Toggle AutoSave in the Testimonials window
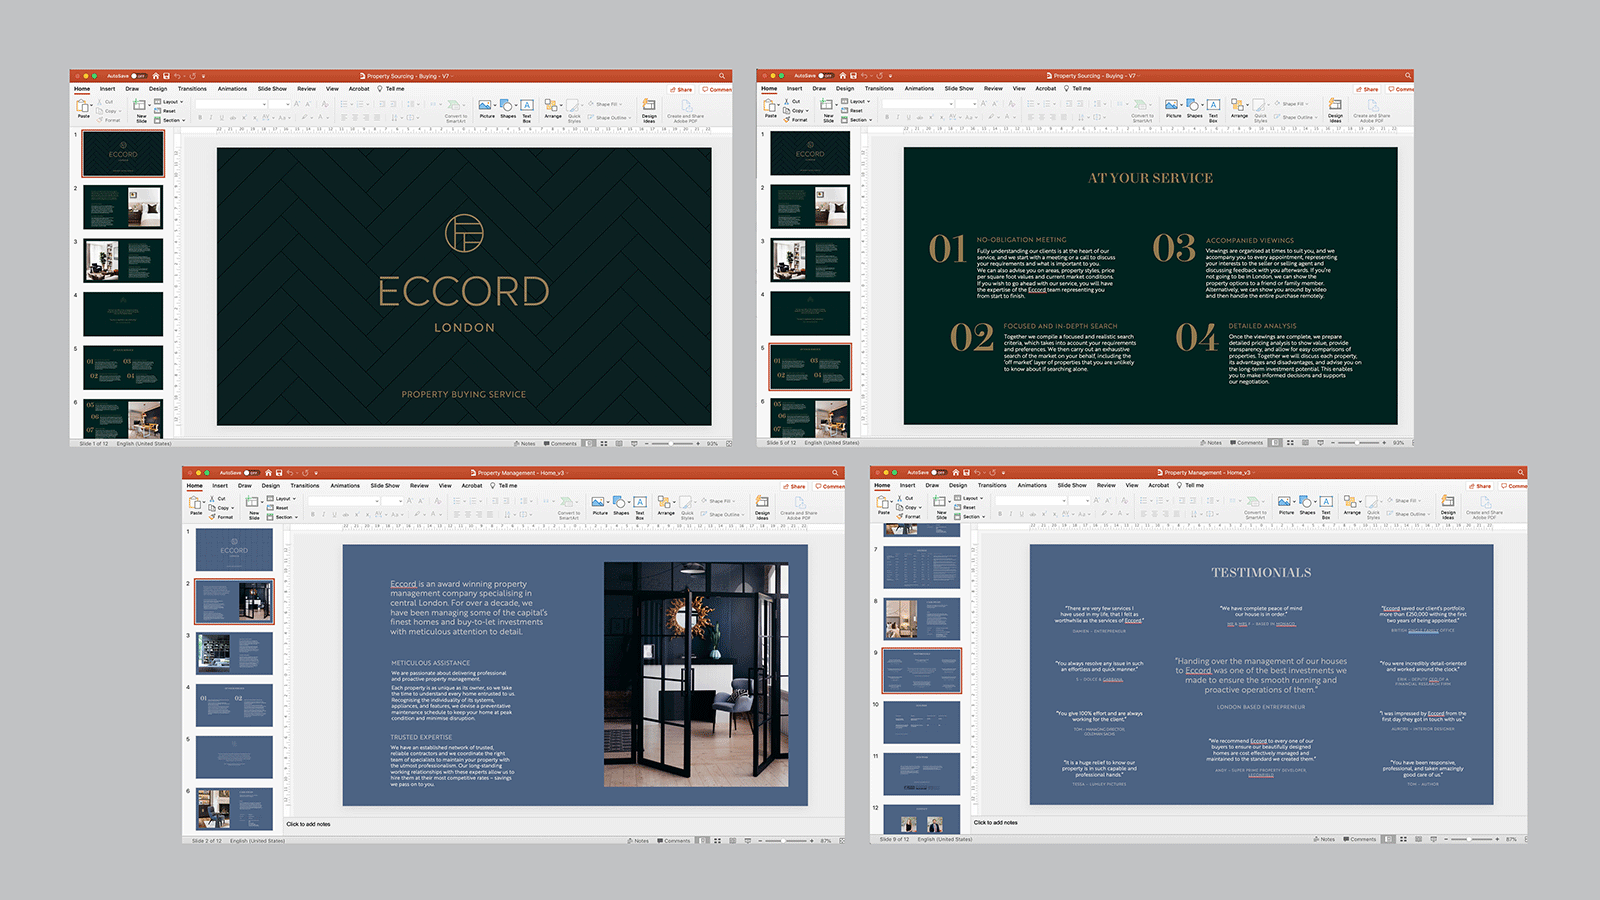Viewport: 1600px width, 900px height. tap(939, 472)
